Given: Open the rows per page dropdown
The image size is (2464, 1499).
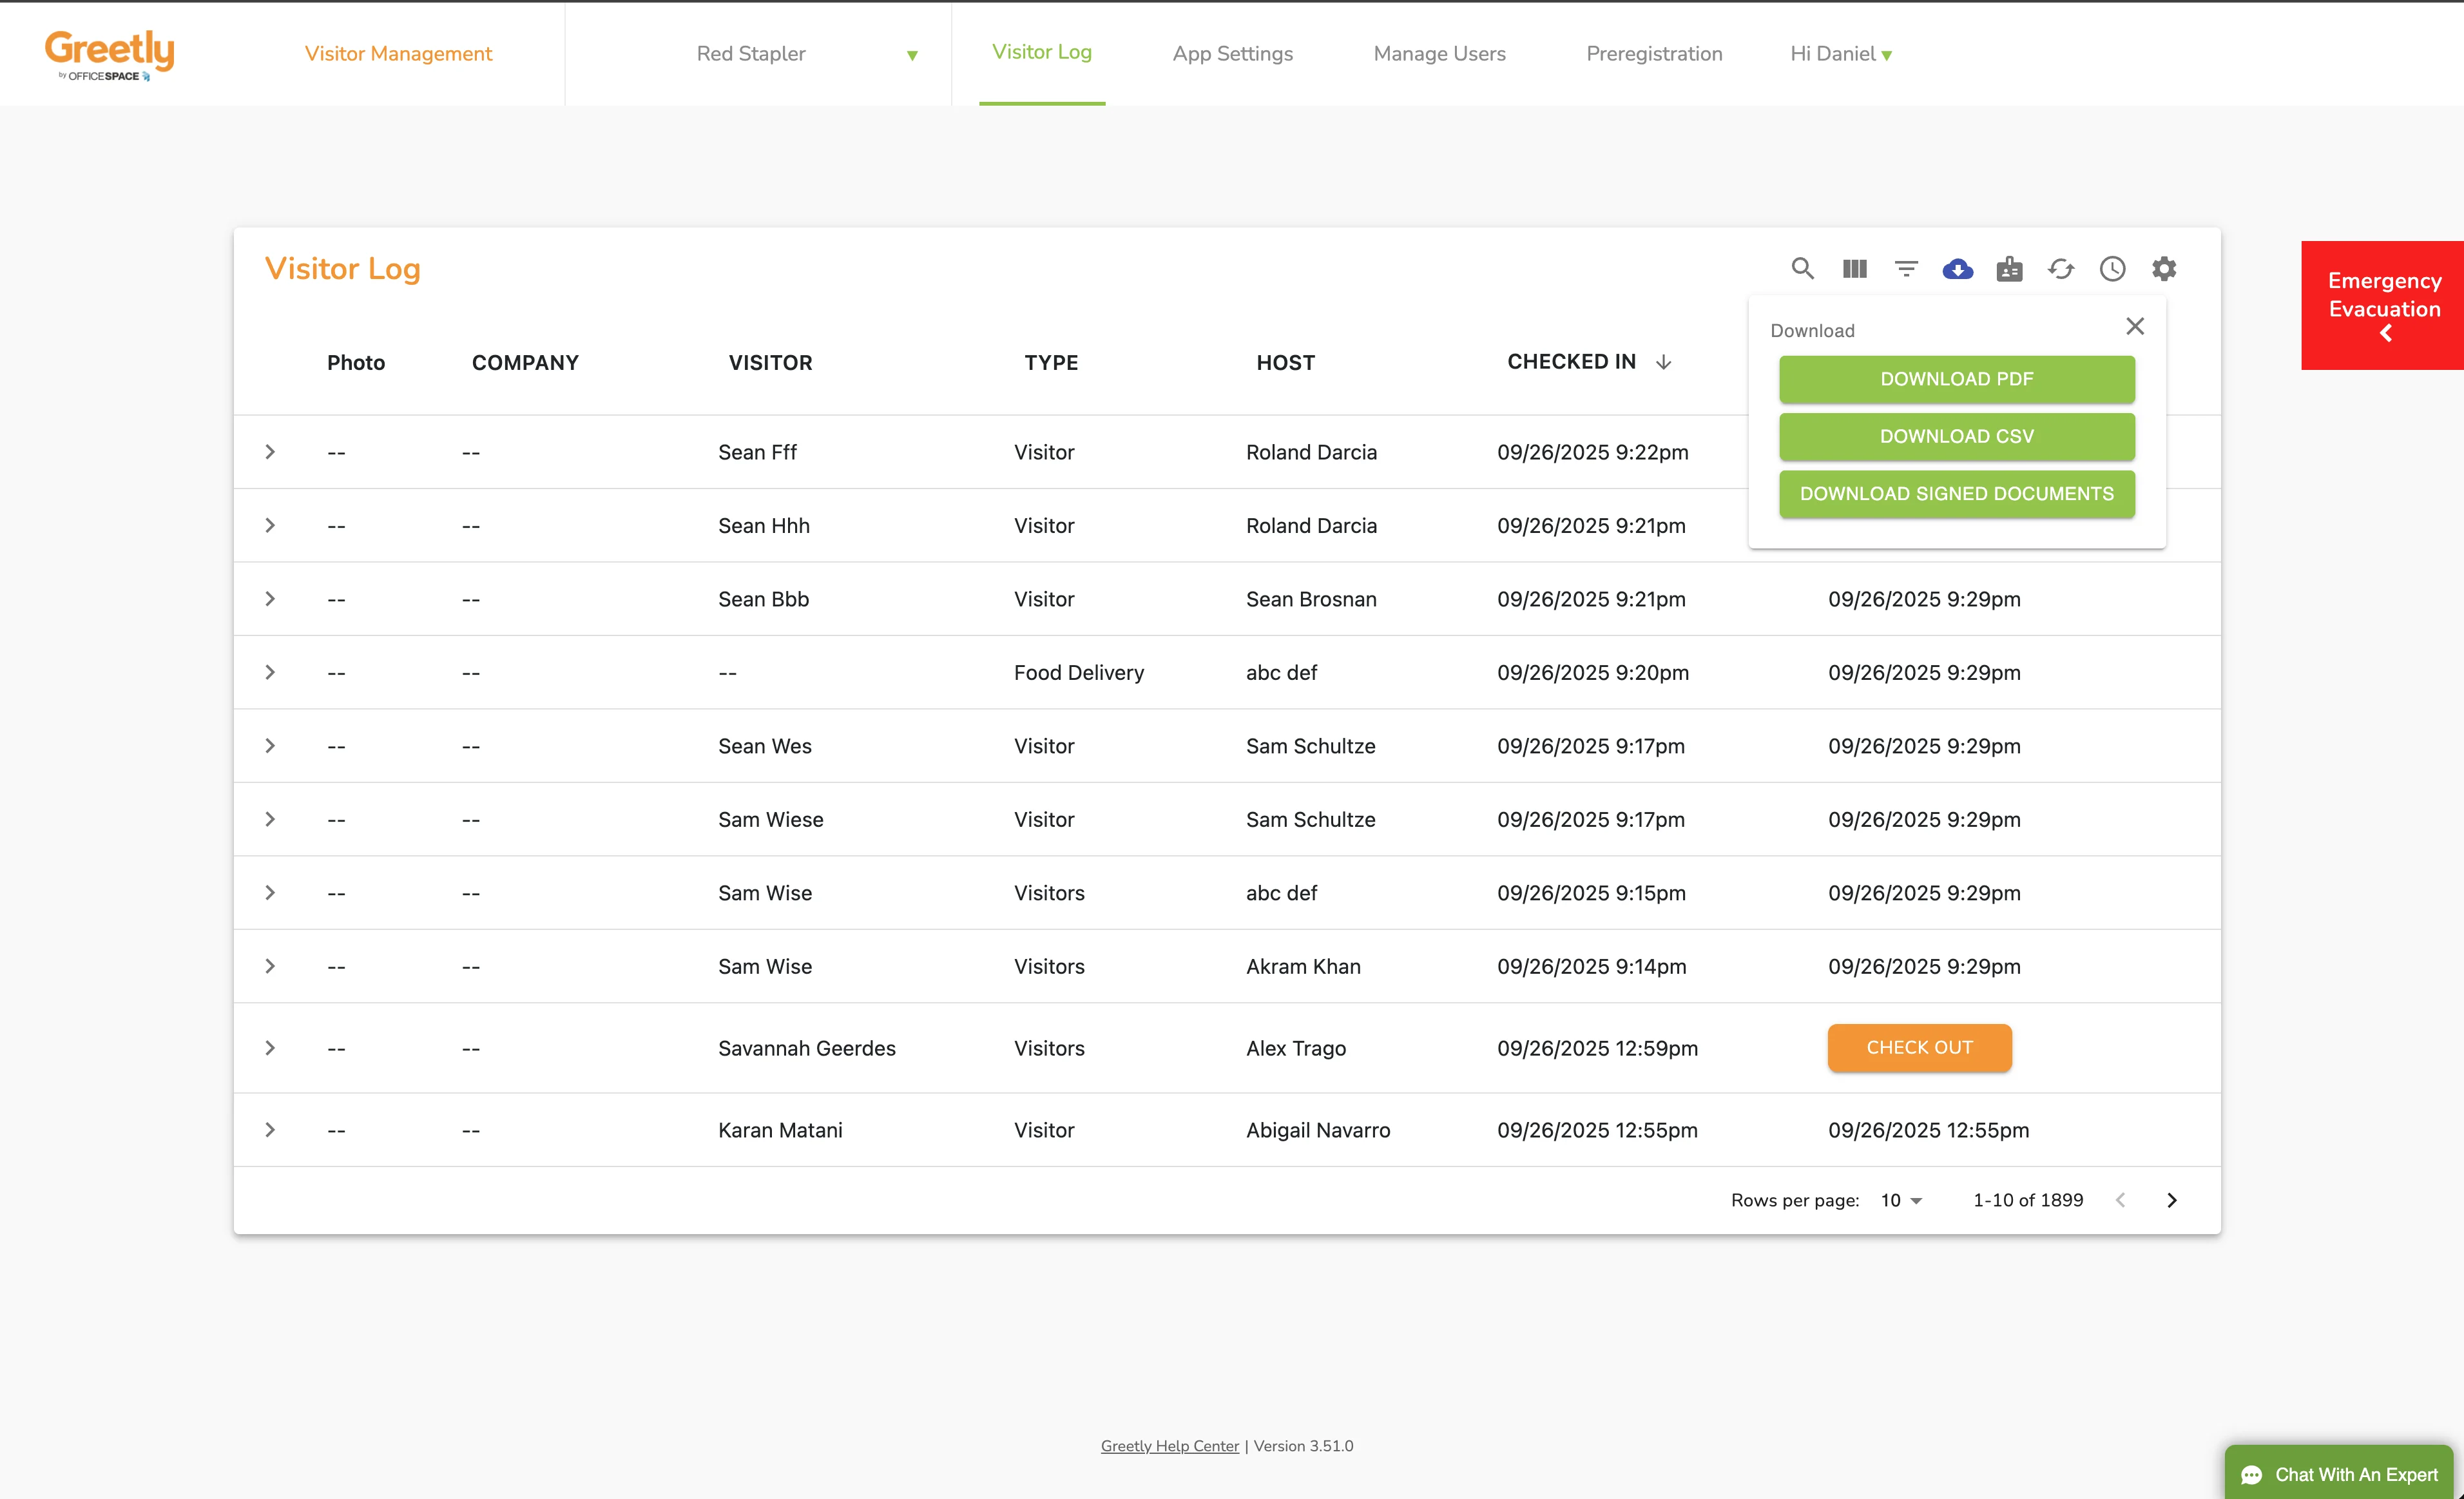Looking at the screenshot, I should point(1901,1200).
